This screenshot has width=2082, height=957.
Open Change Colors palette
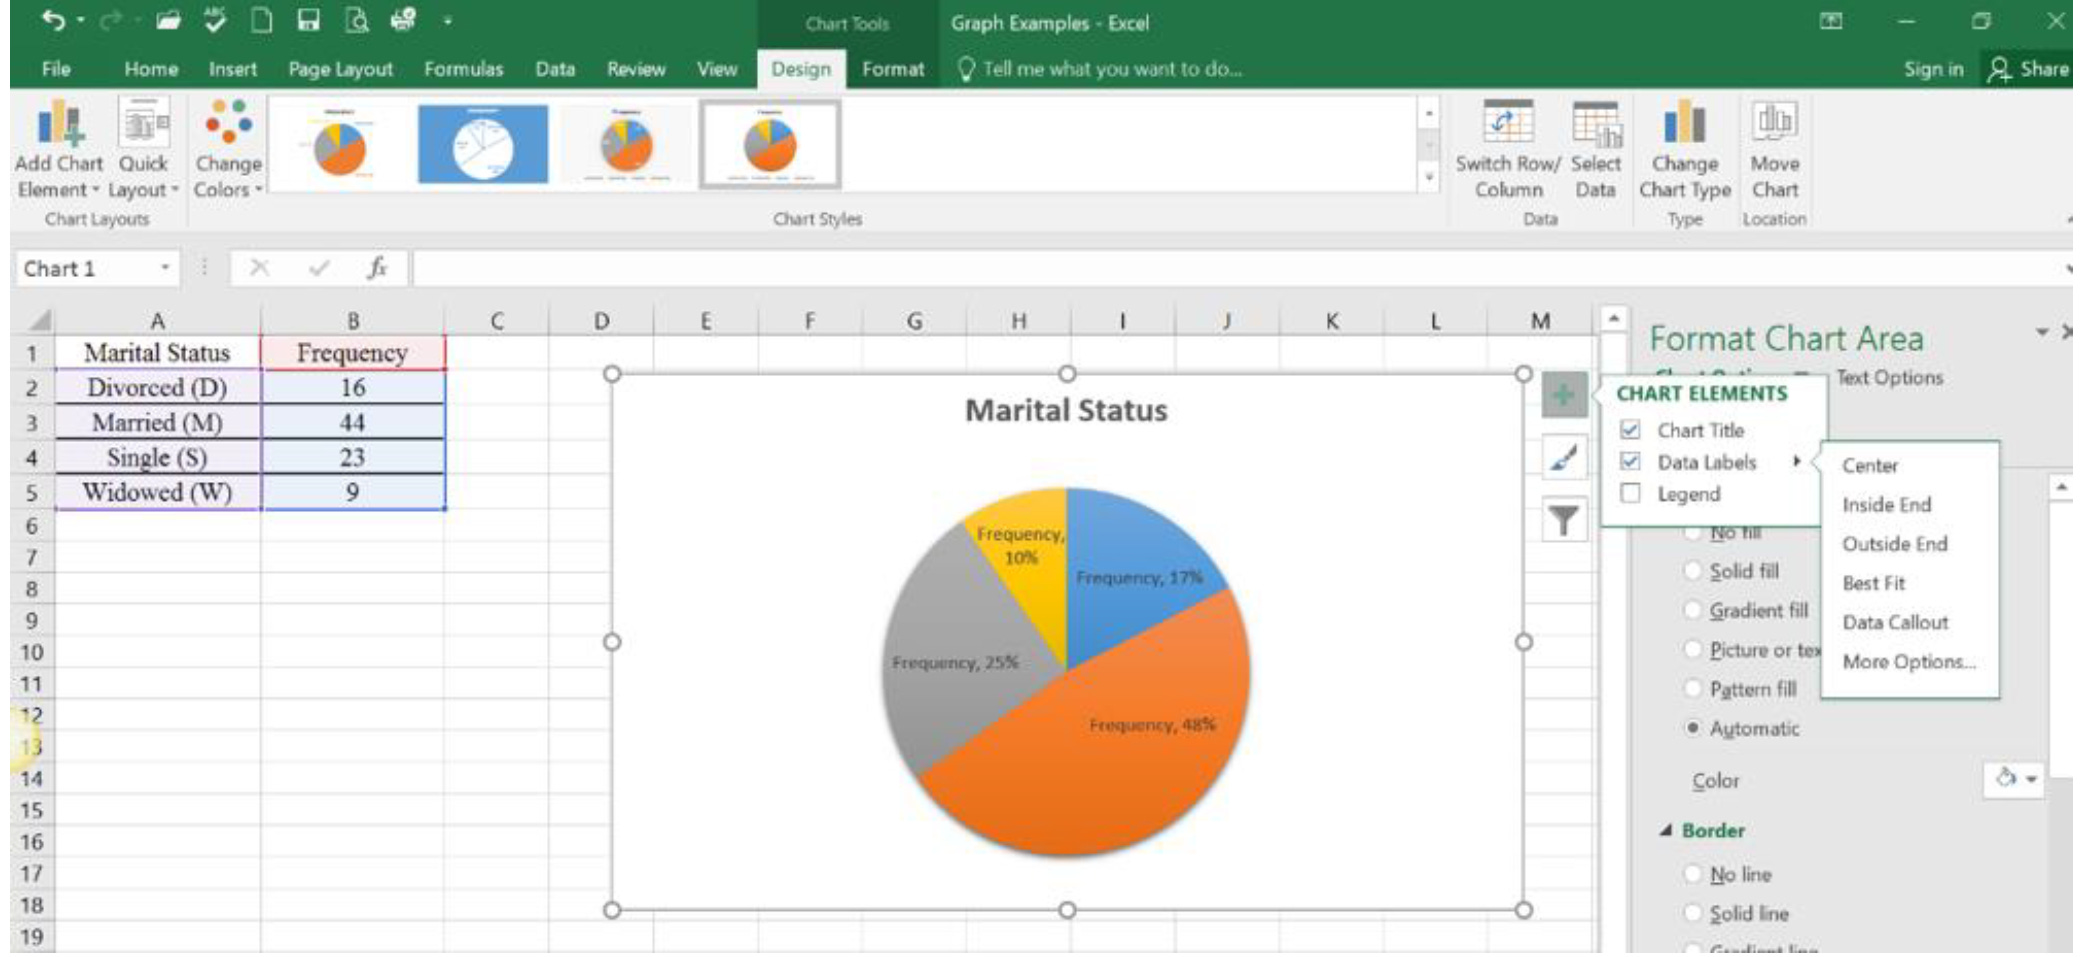pos(228,150)
